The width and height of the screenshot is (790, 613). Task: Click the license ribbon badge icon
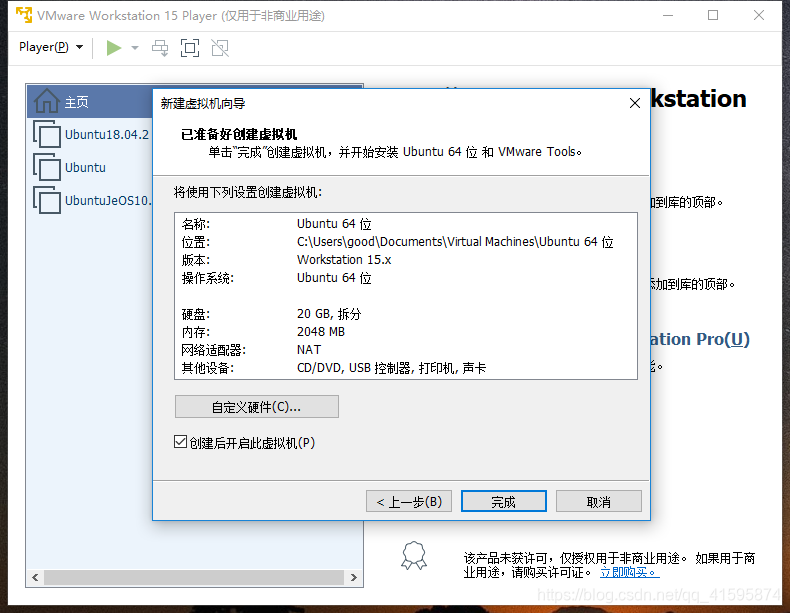(x=414, y=556)
